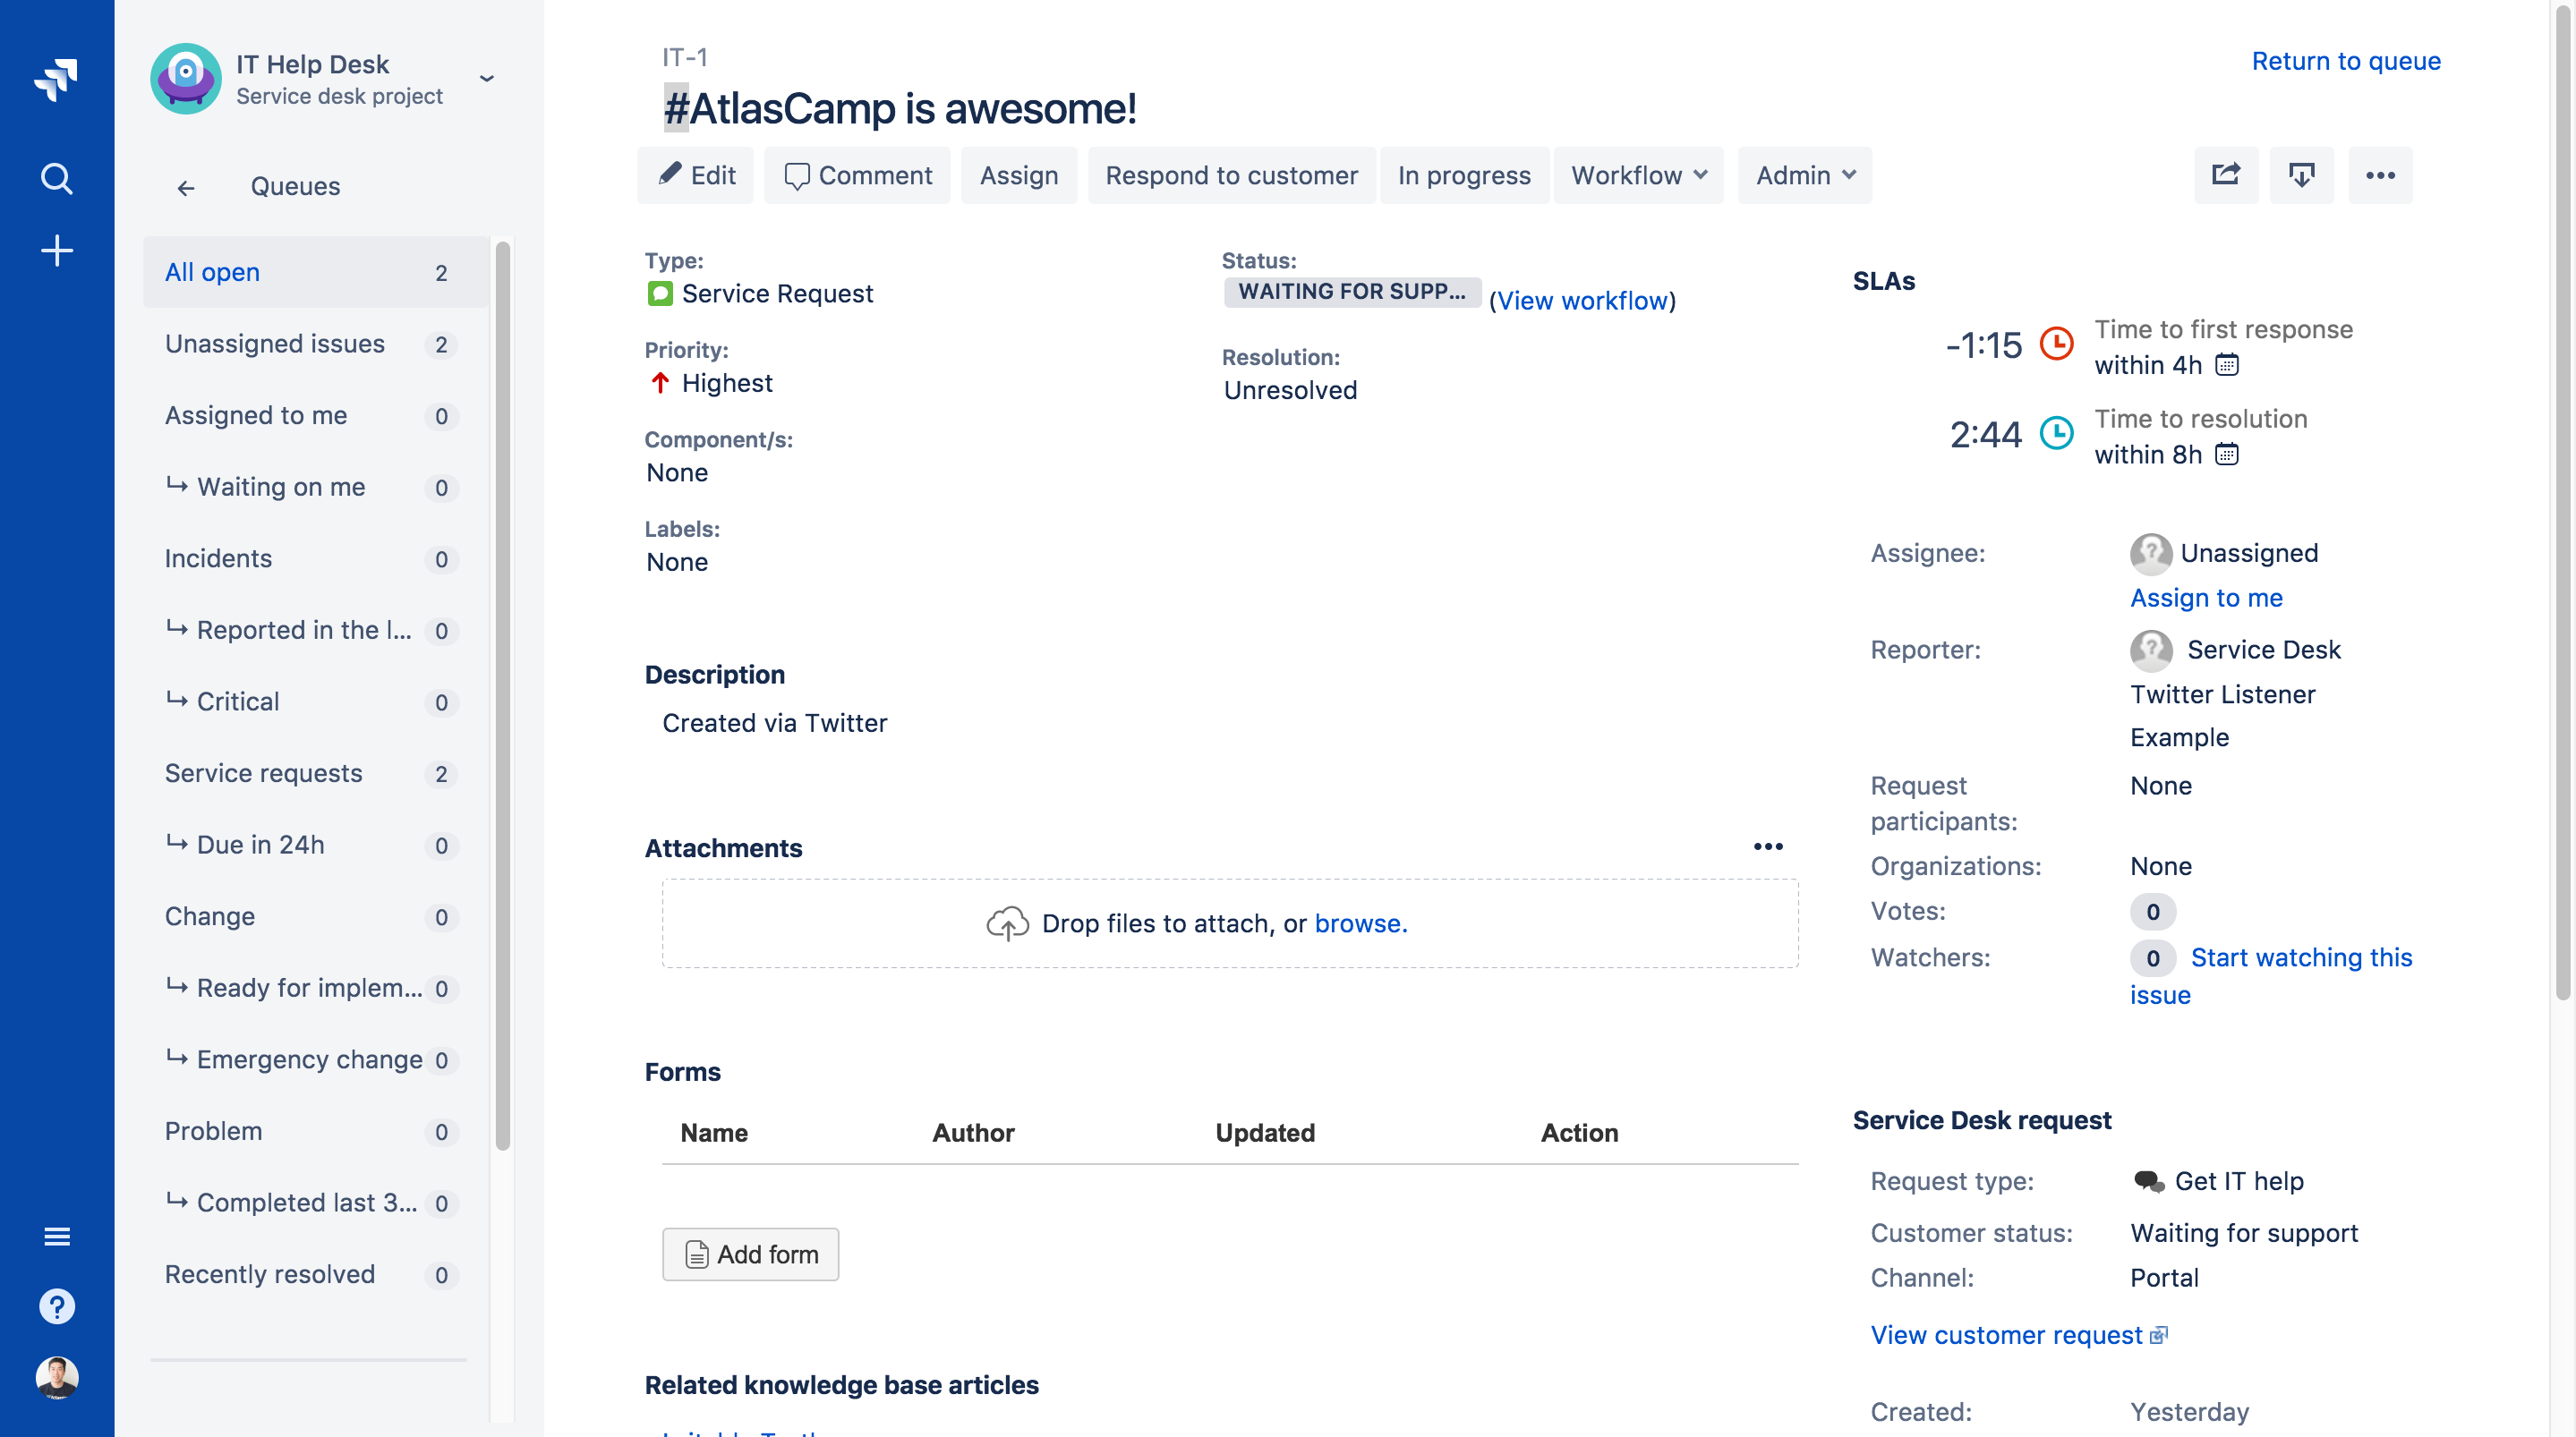Assign the issue to yourself

(x=2206, y=597)
